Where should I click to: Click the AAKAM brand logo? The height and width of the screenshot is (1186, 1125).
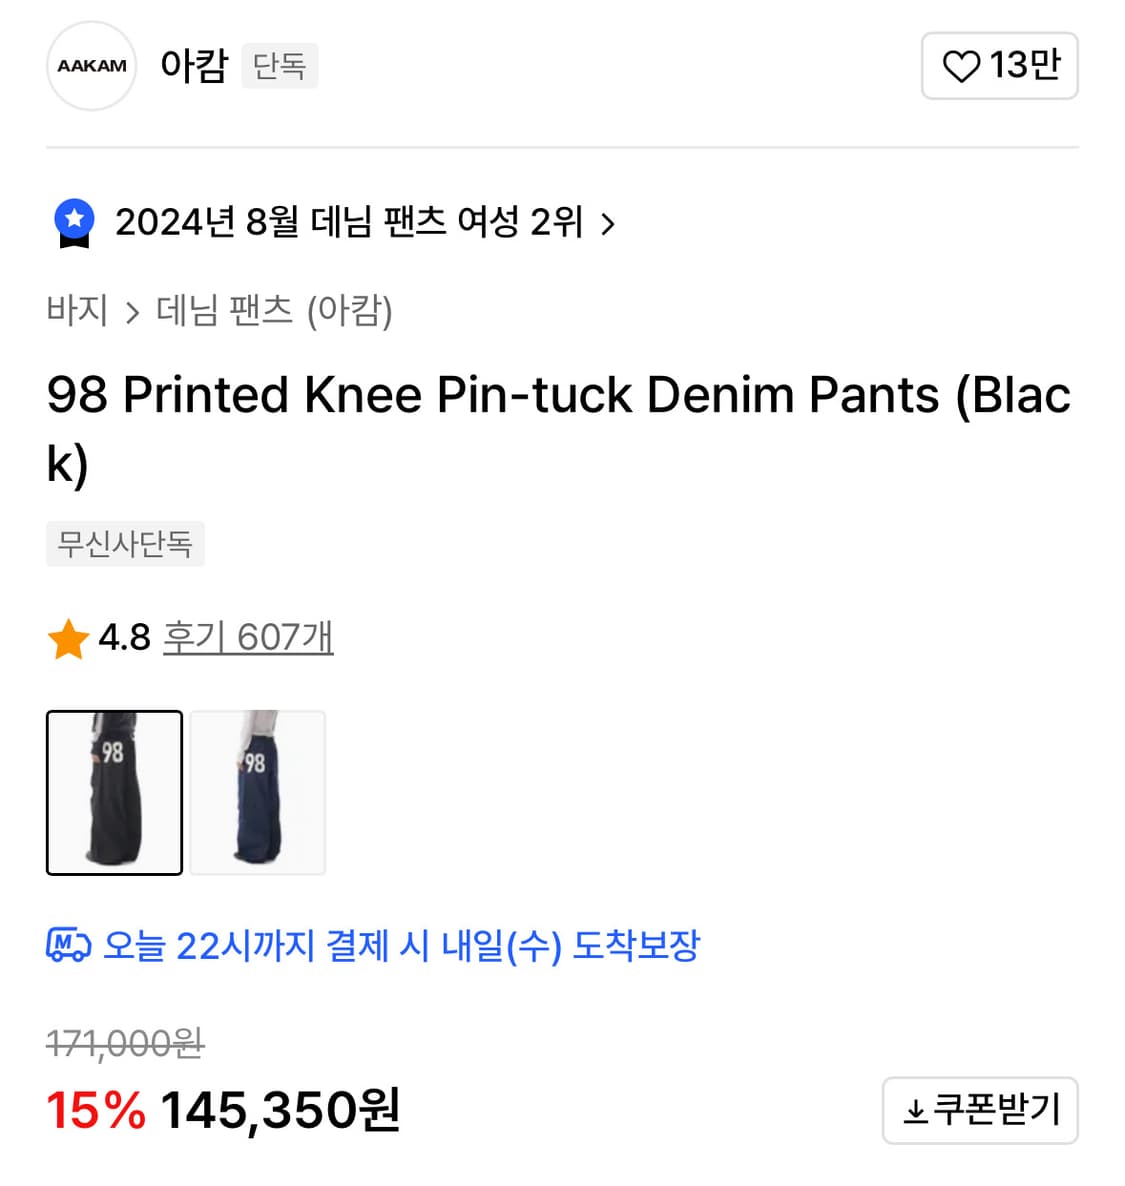(x=91, y=66)
